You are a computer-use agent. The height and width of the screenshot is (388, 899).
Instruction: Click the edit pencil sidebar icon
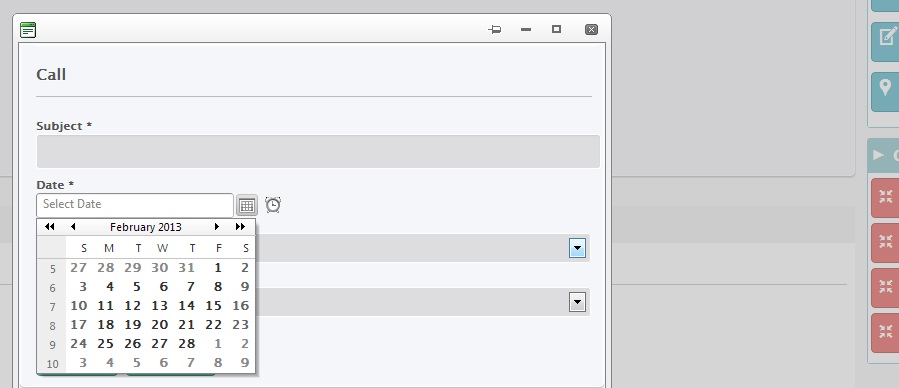coord(885,41)
